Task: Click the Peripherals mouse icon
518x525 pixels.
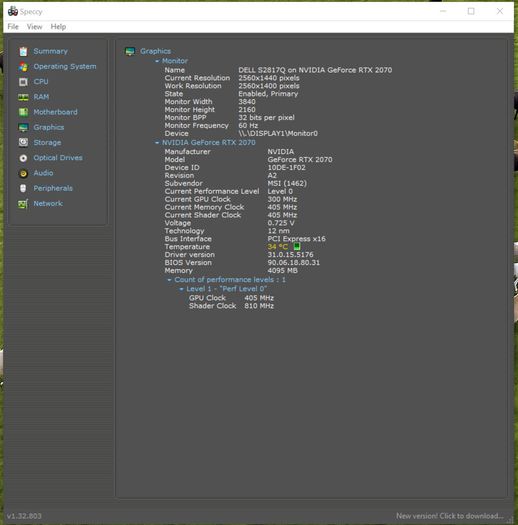Action: tap(23, 189)
